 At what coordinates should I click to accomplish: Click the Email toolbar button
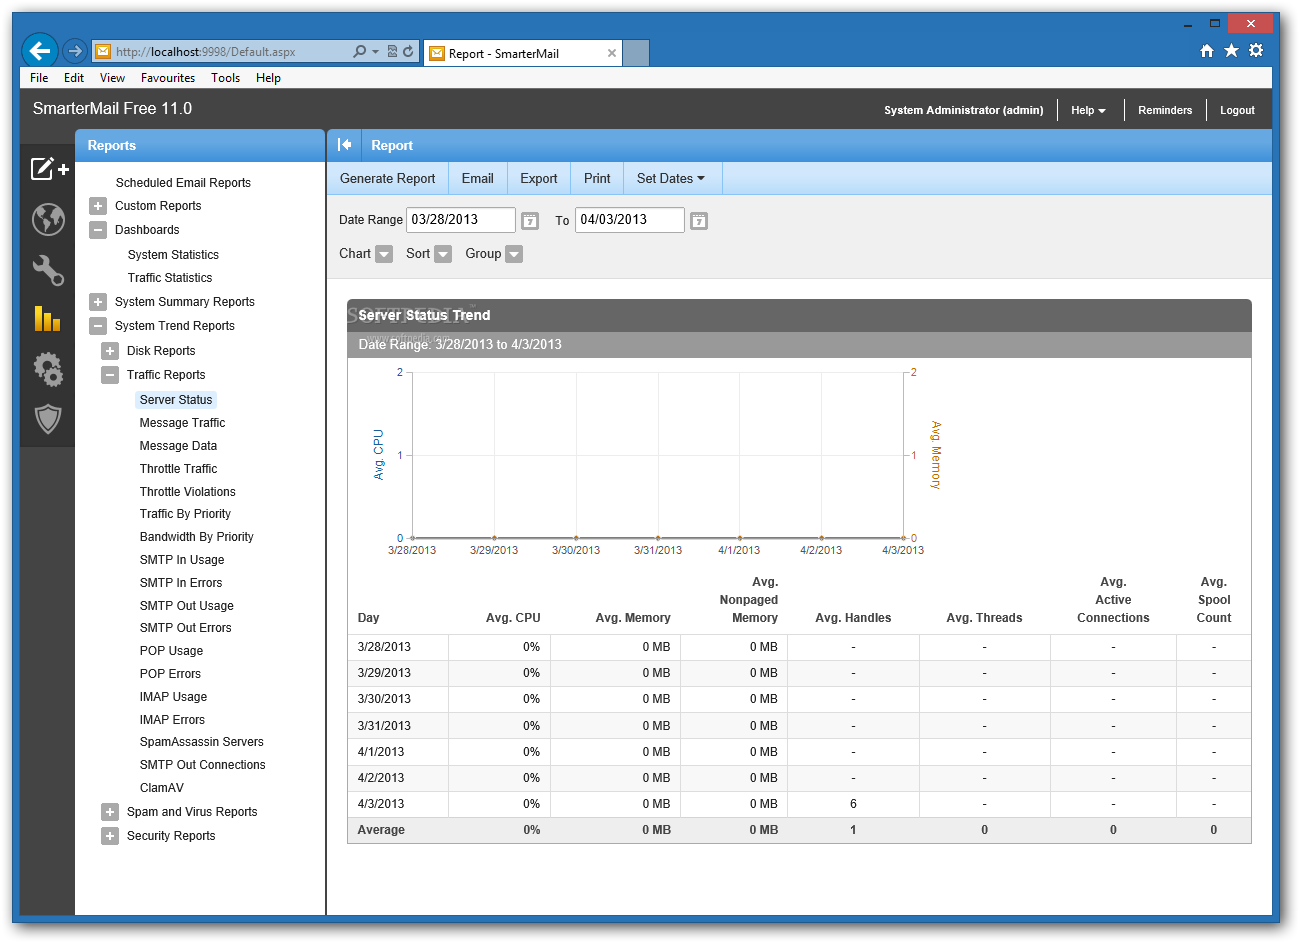[478, 178]
